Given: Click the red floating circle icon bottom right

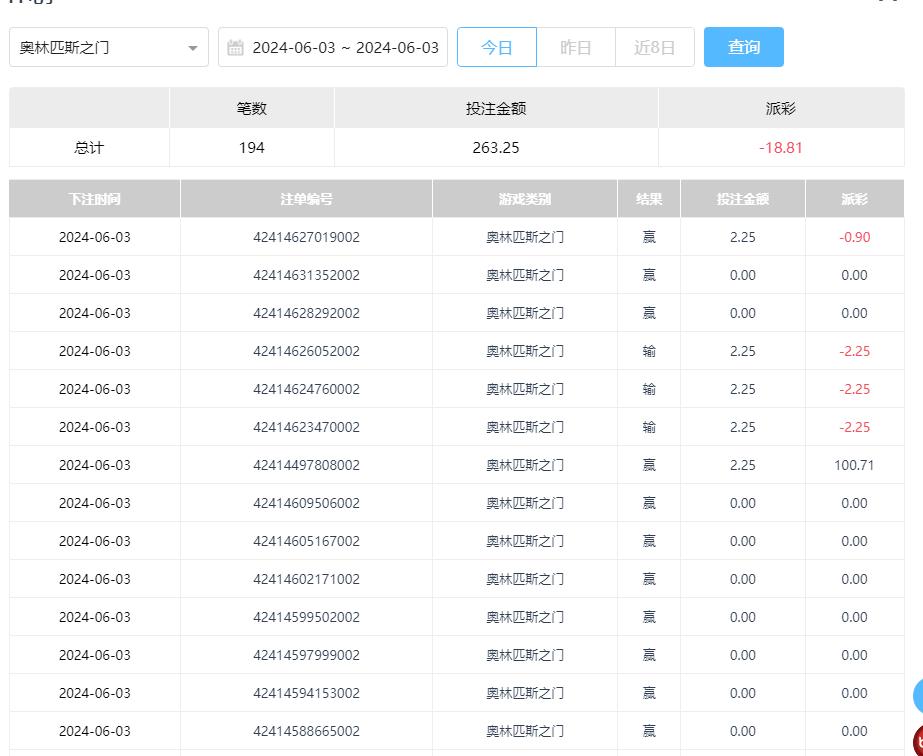Looking at the screenshot, I should (918, 741).
